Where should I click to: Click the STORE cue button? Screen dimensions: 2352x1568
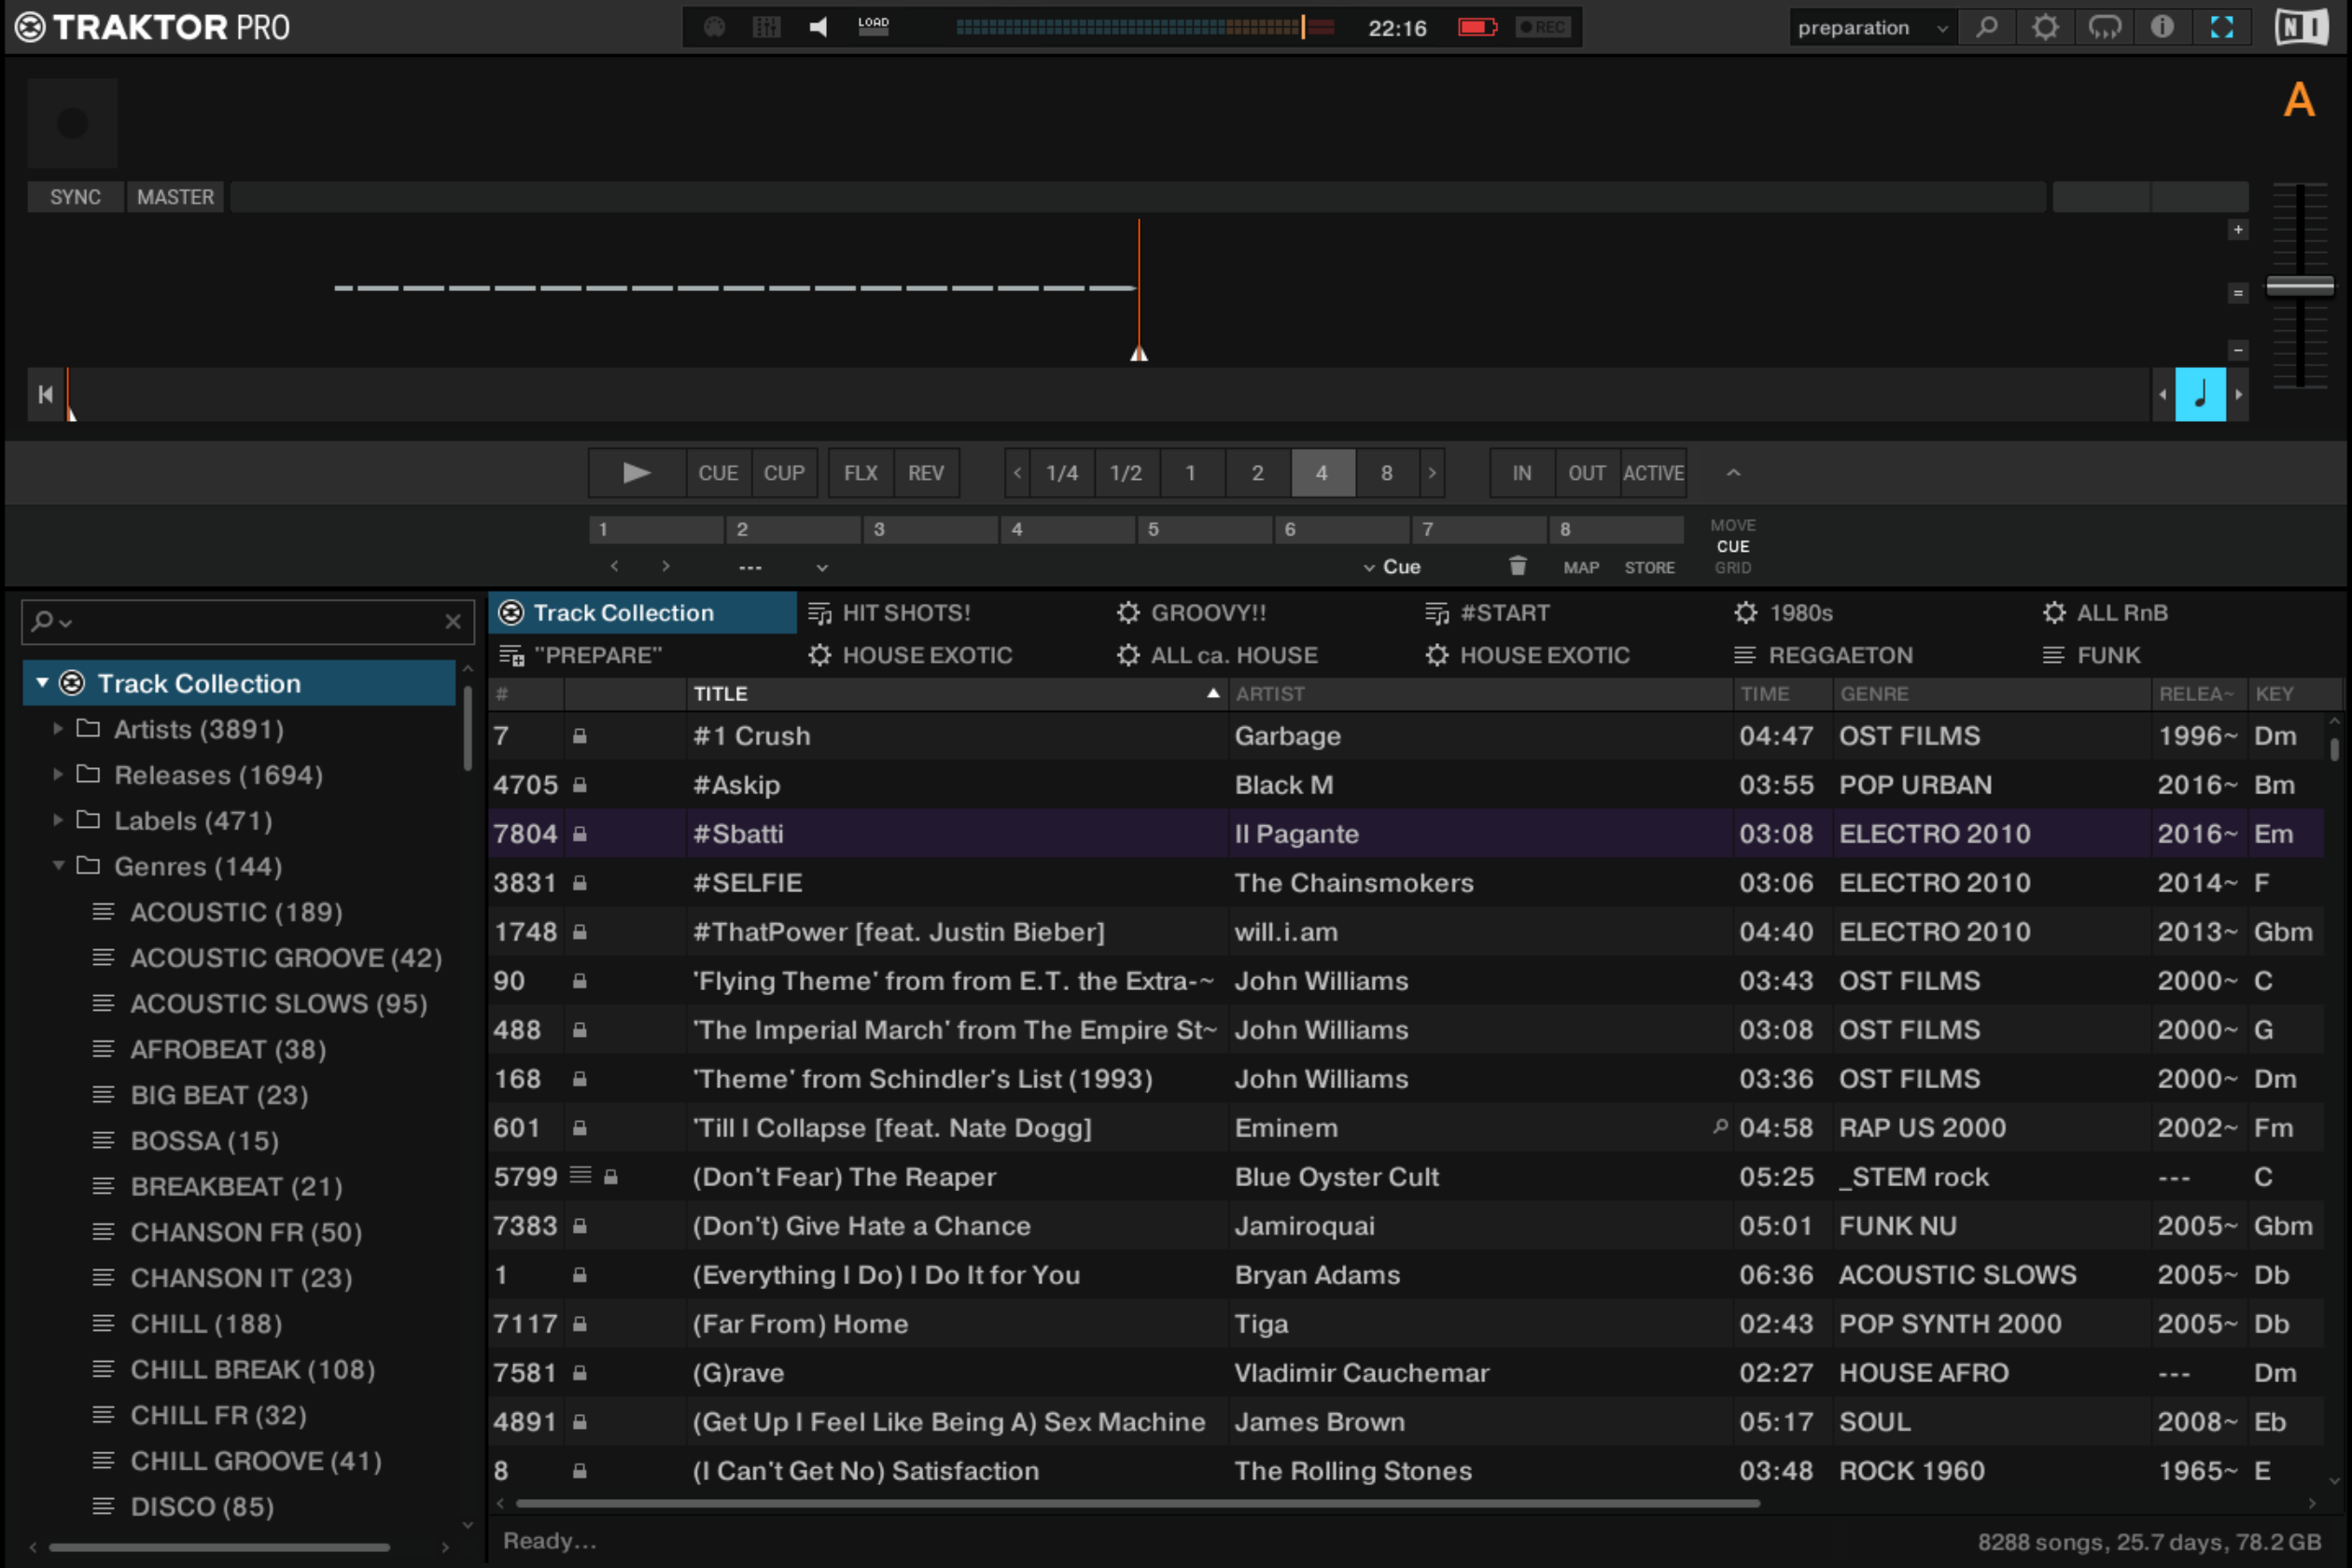pyautogui.click(x=1649, y=567)
